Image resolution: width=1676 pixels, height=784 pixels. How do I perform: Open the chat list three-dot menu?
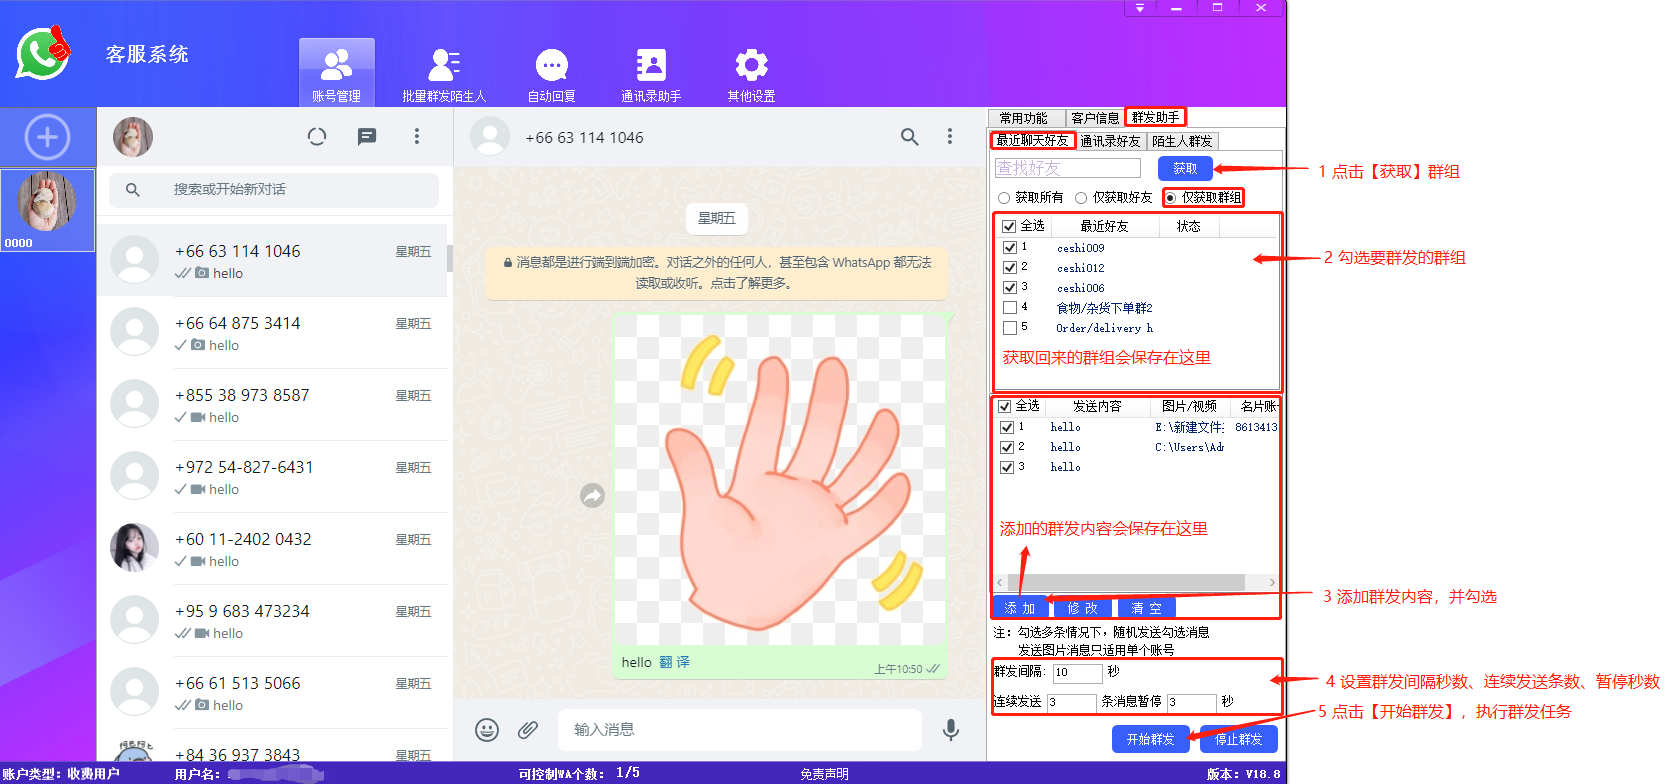417,137
